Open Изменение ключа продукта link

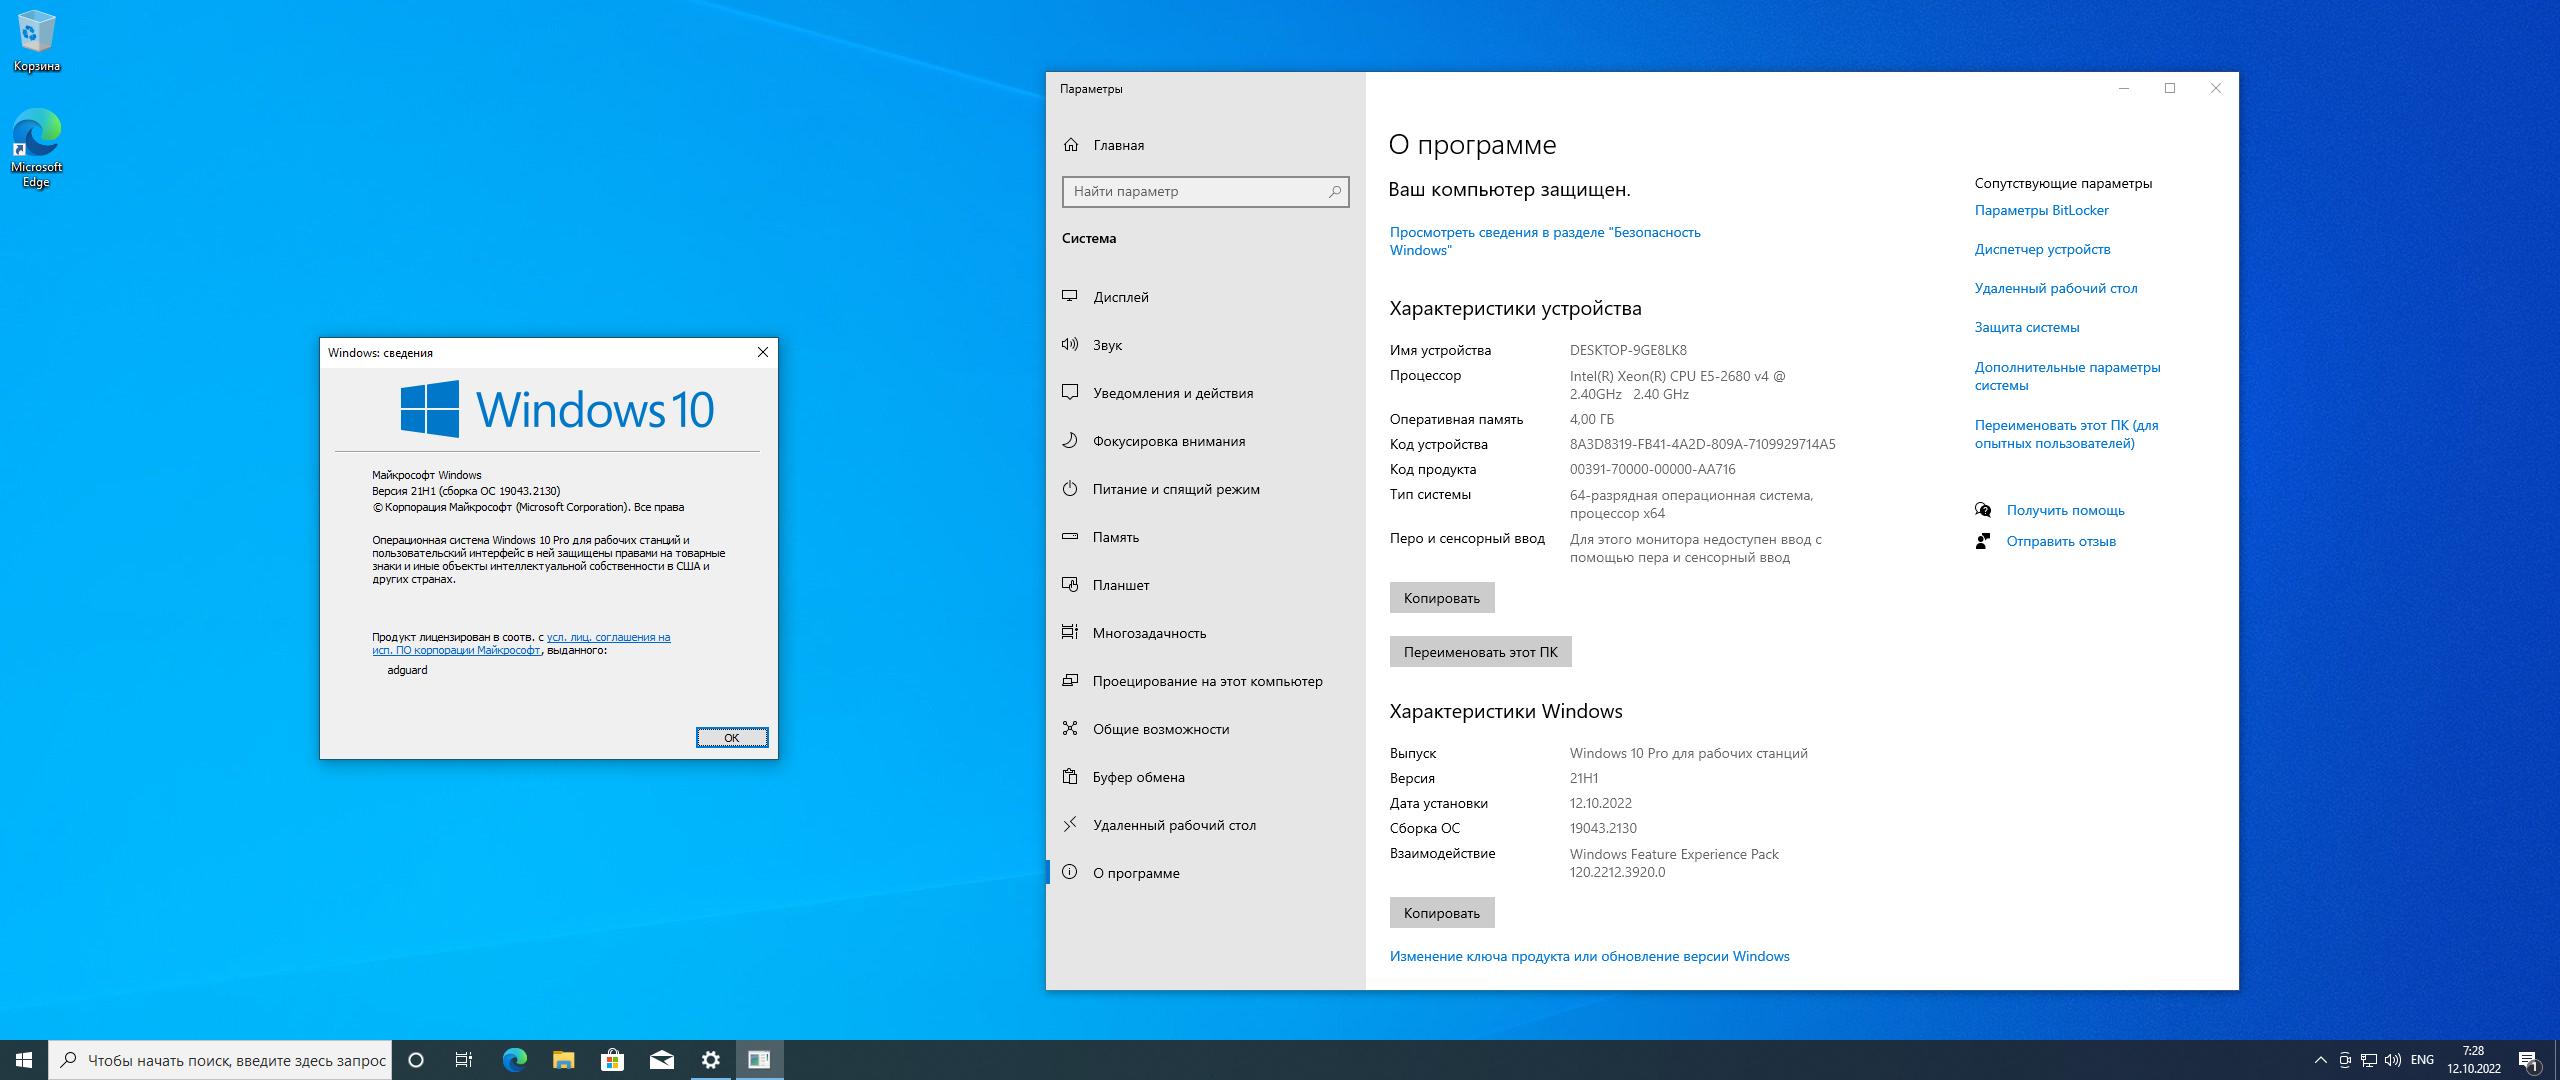pos(1589,956)
